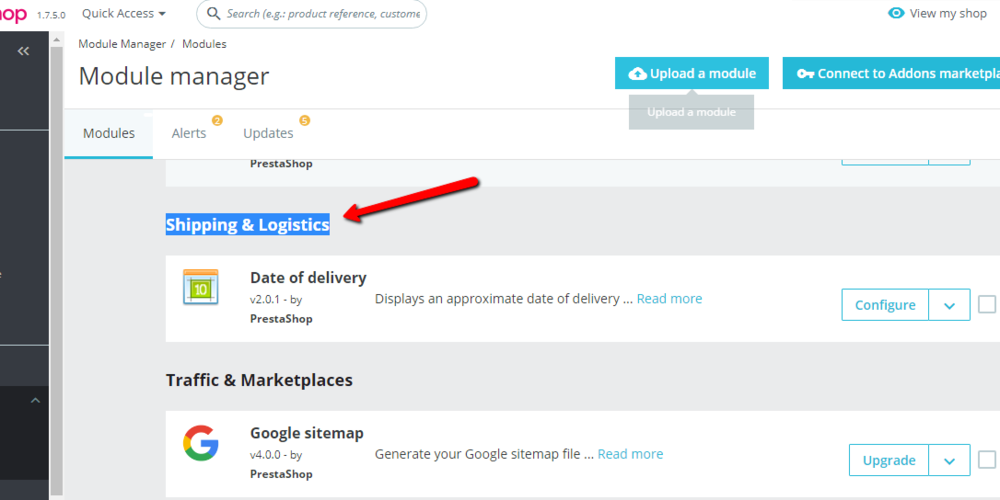This screenshot has width=1000, height=500.
Task: Click Read more for Google sitemap
Action: tap(630, 454)
